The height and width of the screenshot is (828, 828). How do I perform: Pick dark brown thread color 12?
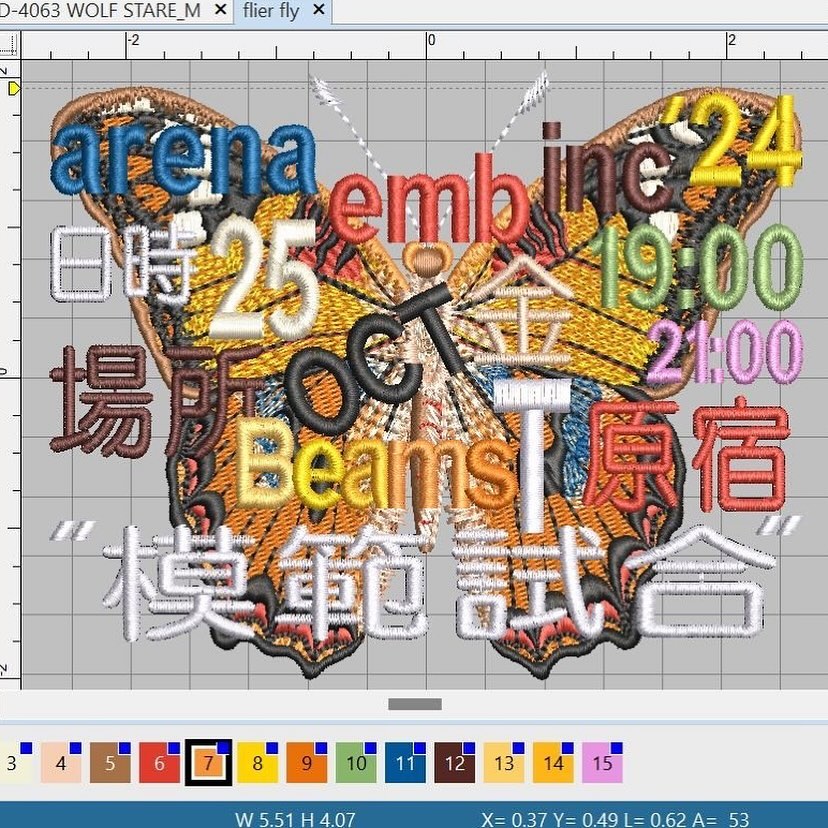click(454, 764)
